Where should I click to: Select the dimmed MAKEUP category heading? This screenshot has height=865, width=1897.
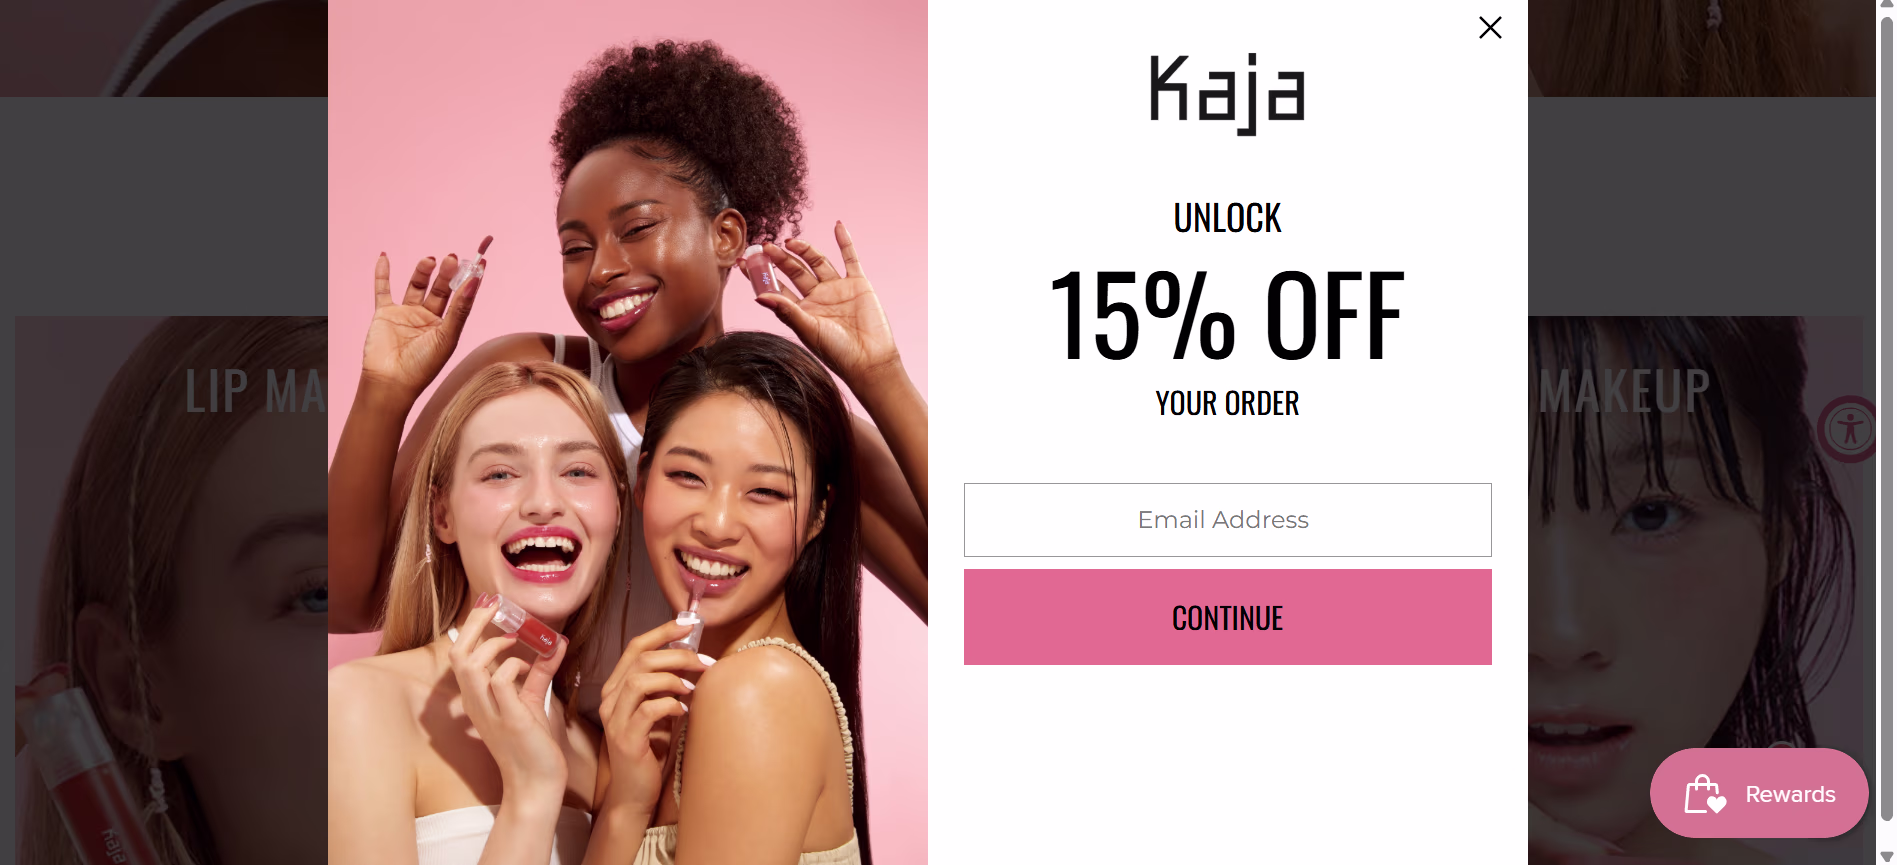tap(1622, 391)
